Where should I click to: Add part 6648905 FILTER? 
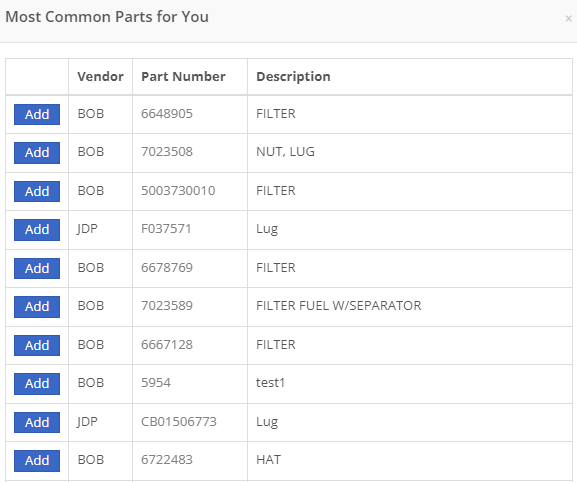pos(37,114)
